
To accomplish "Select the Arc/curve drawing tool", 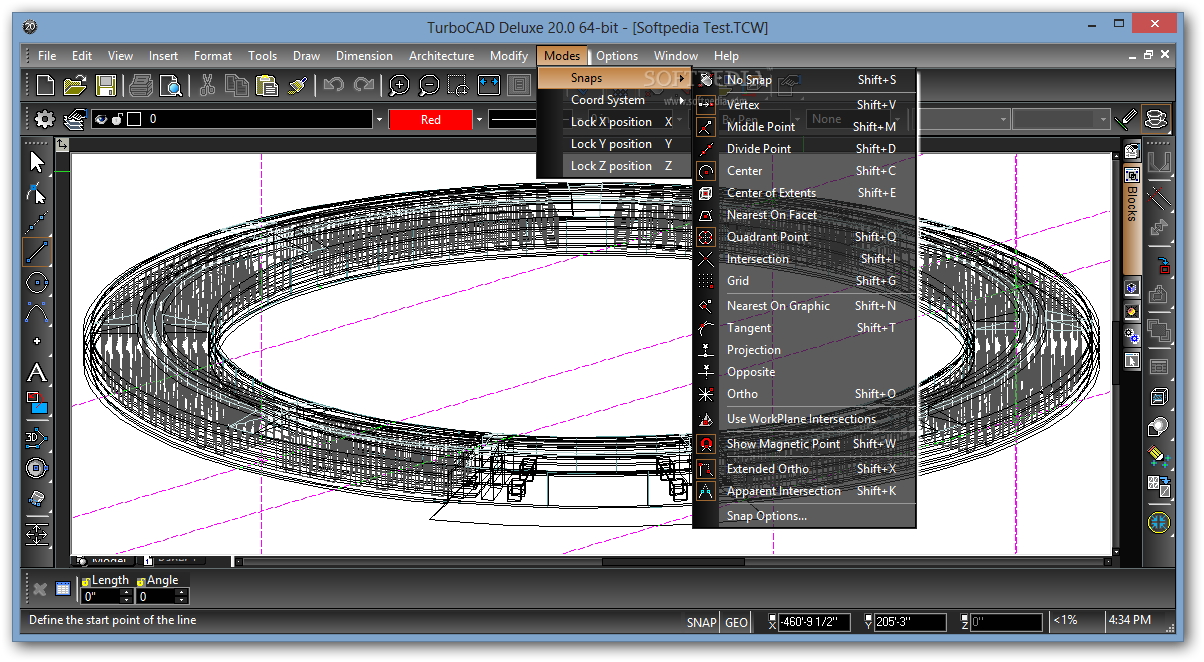I will (37, 312).
